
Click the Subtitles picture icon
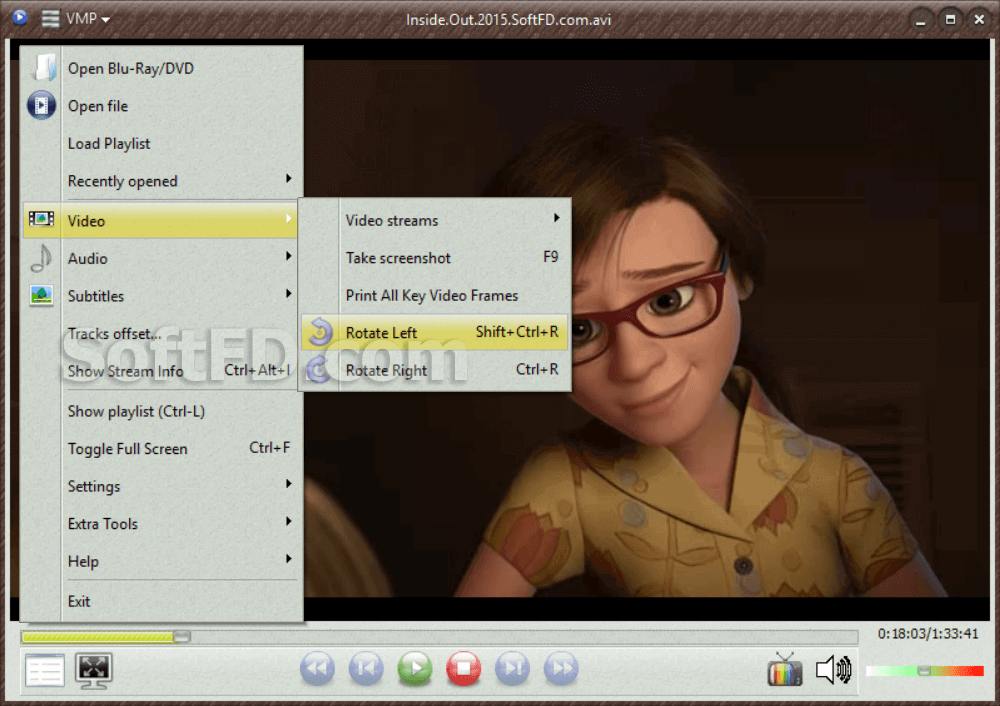(x=41, y=295)
